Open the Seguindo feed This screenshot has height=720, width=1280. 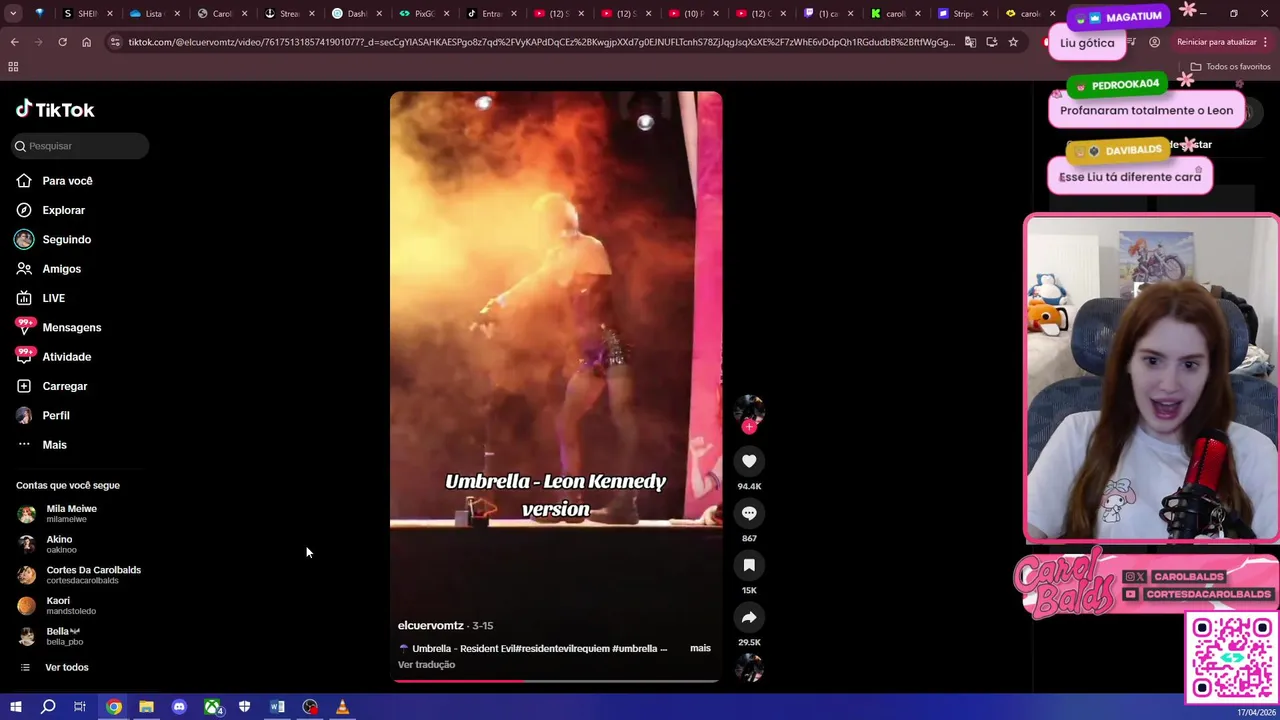[x=66, y=240]
